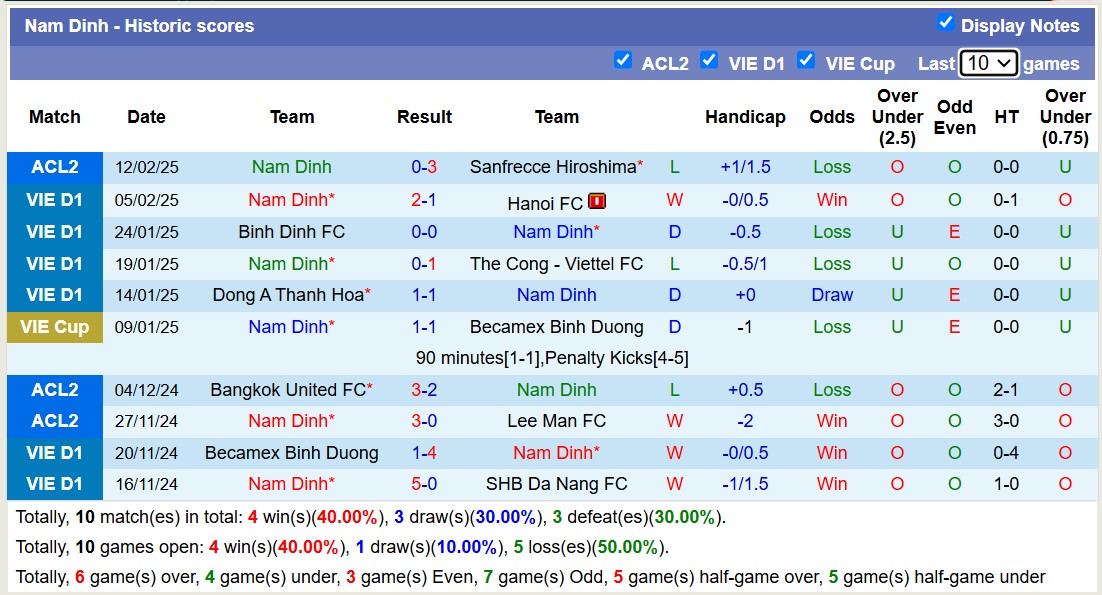
Task: Click the Over Under (2.5) column header
Action: (x=897, y=117)
